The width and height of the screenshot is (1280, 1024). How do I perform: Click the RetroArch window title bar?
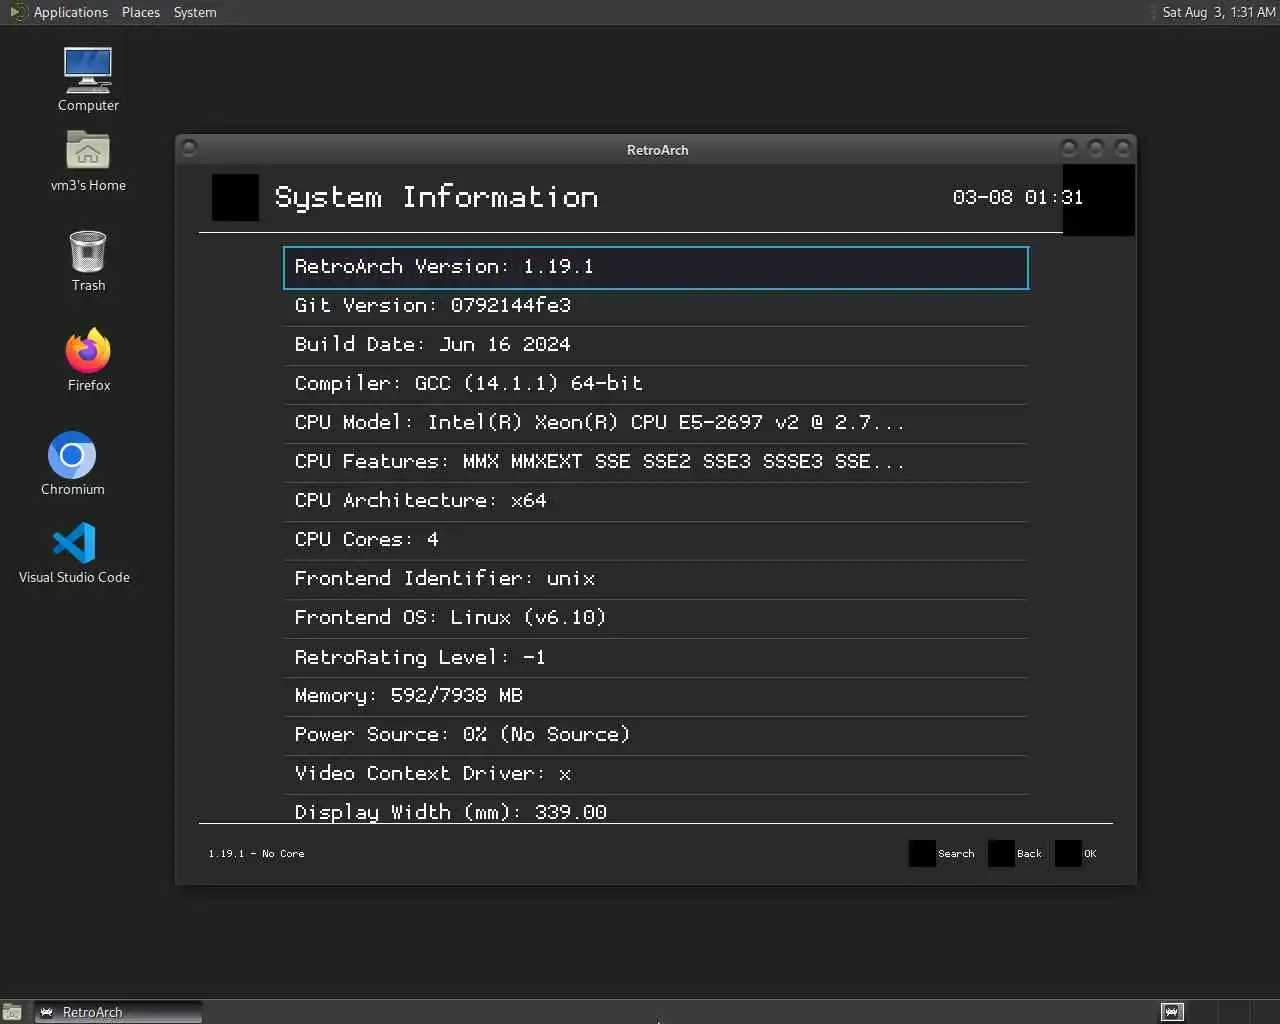point(656,150)
